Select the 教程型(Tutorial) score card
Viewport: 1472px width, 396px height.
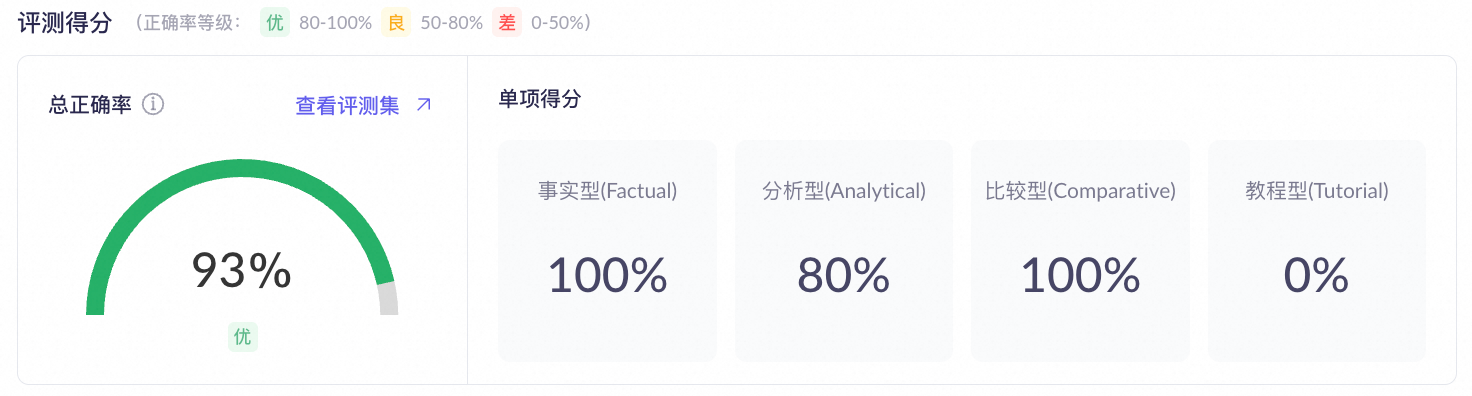pyautogui.click(x=1316, y=250)
